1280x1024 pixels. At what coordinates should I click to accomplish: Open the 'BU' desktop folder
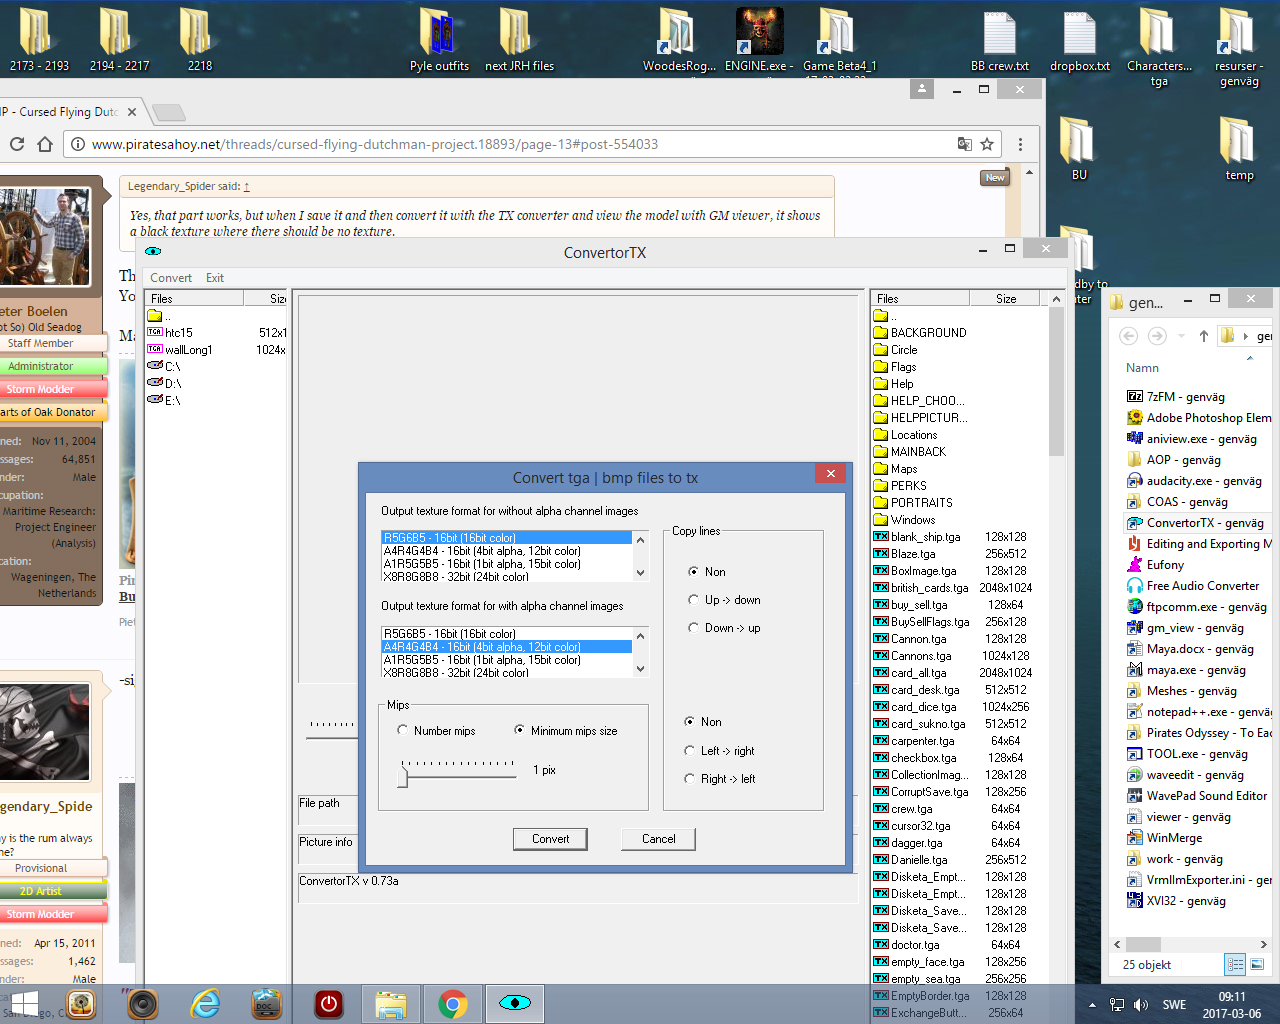tap(1079, 148)
